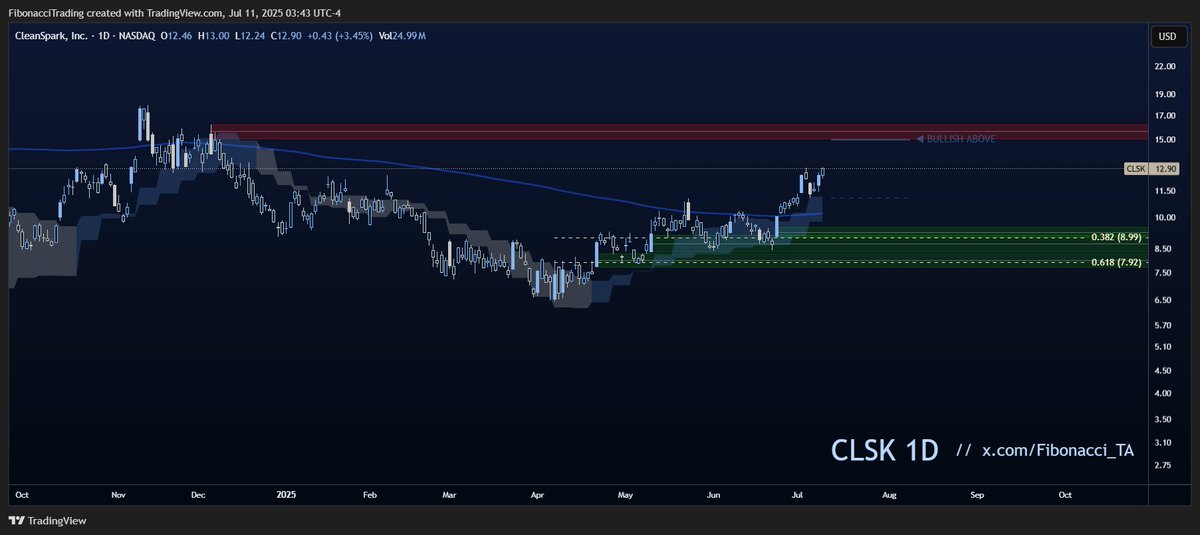1200x535 pixels.
Task: Click the Aug label on time axis
Action: click(889, 495)
